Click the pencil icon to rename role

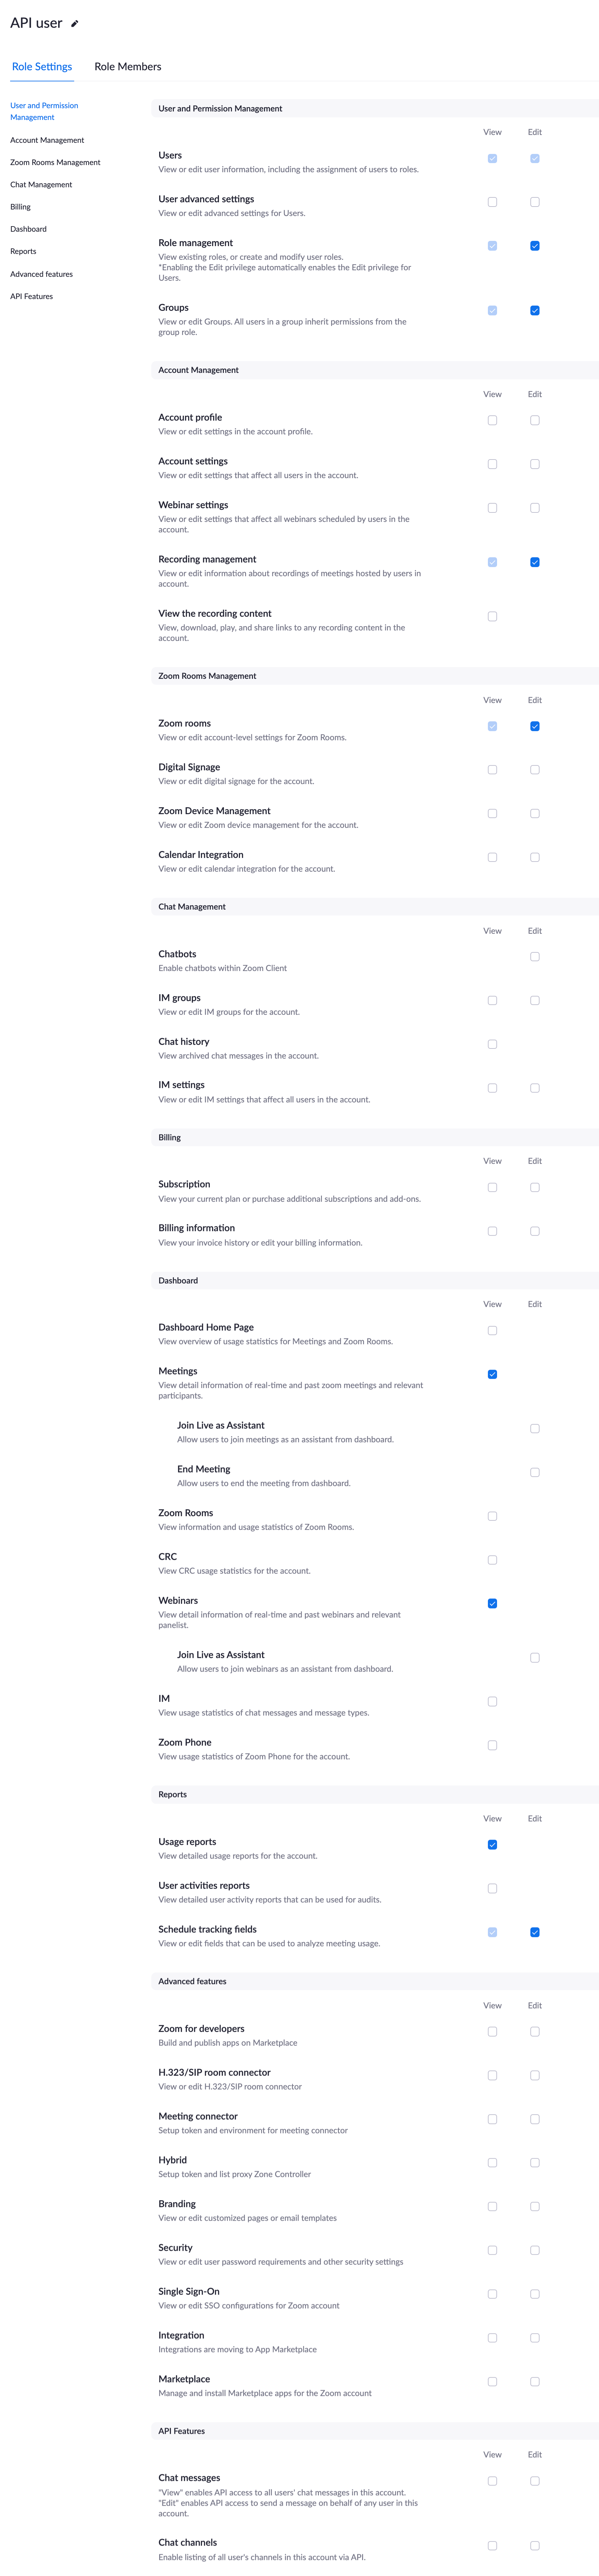(75, 23)
